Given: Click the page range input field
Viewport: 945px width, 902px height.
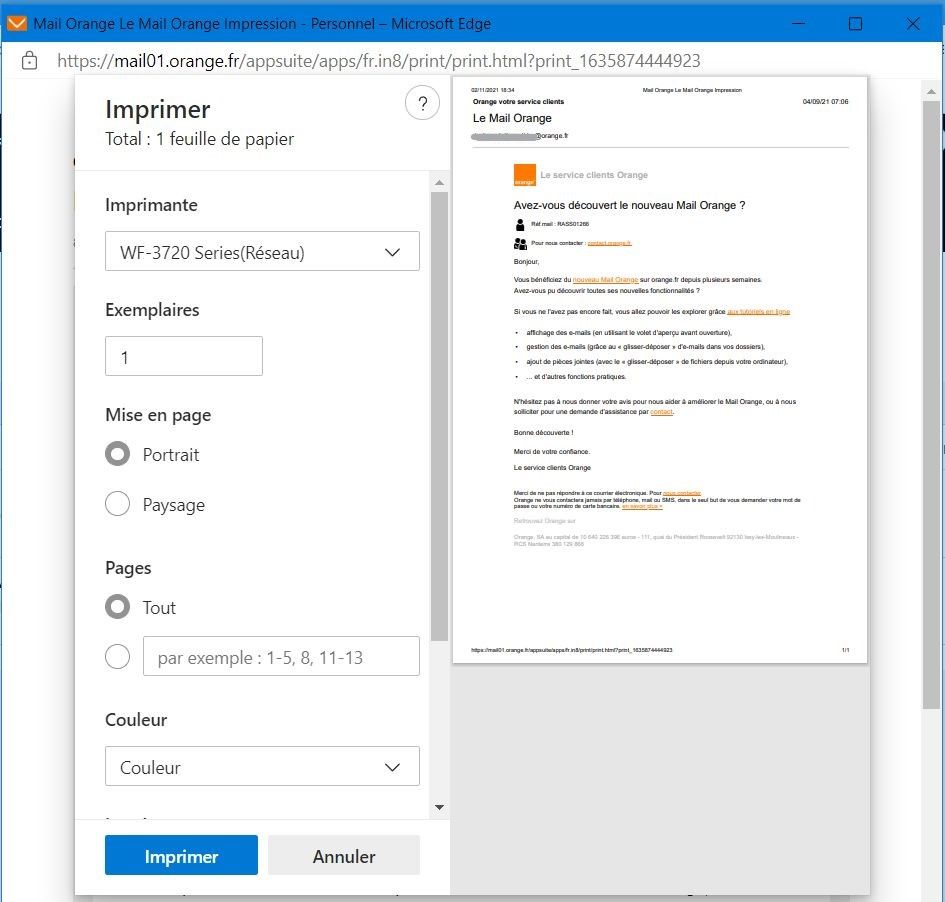Looking at the screenshot, I should click(281, 656).
